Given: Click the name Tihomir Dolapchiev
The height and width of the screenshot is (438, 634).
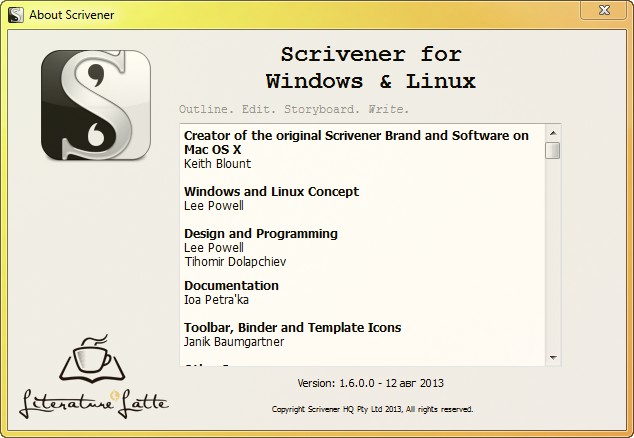Looking at the screenshot, I should pyautogui.click(x=235, y=262).
